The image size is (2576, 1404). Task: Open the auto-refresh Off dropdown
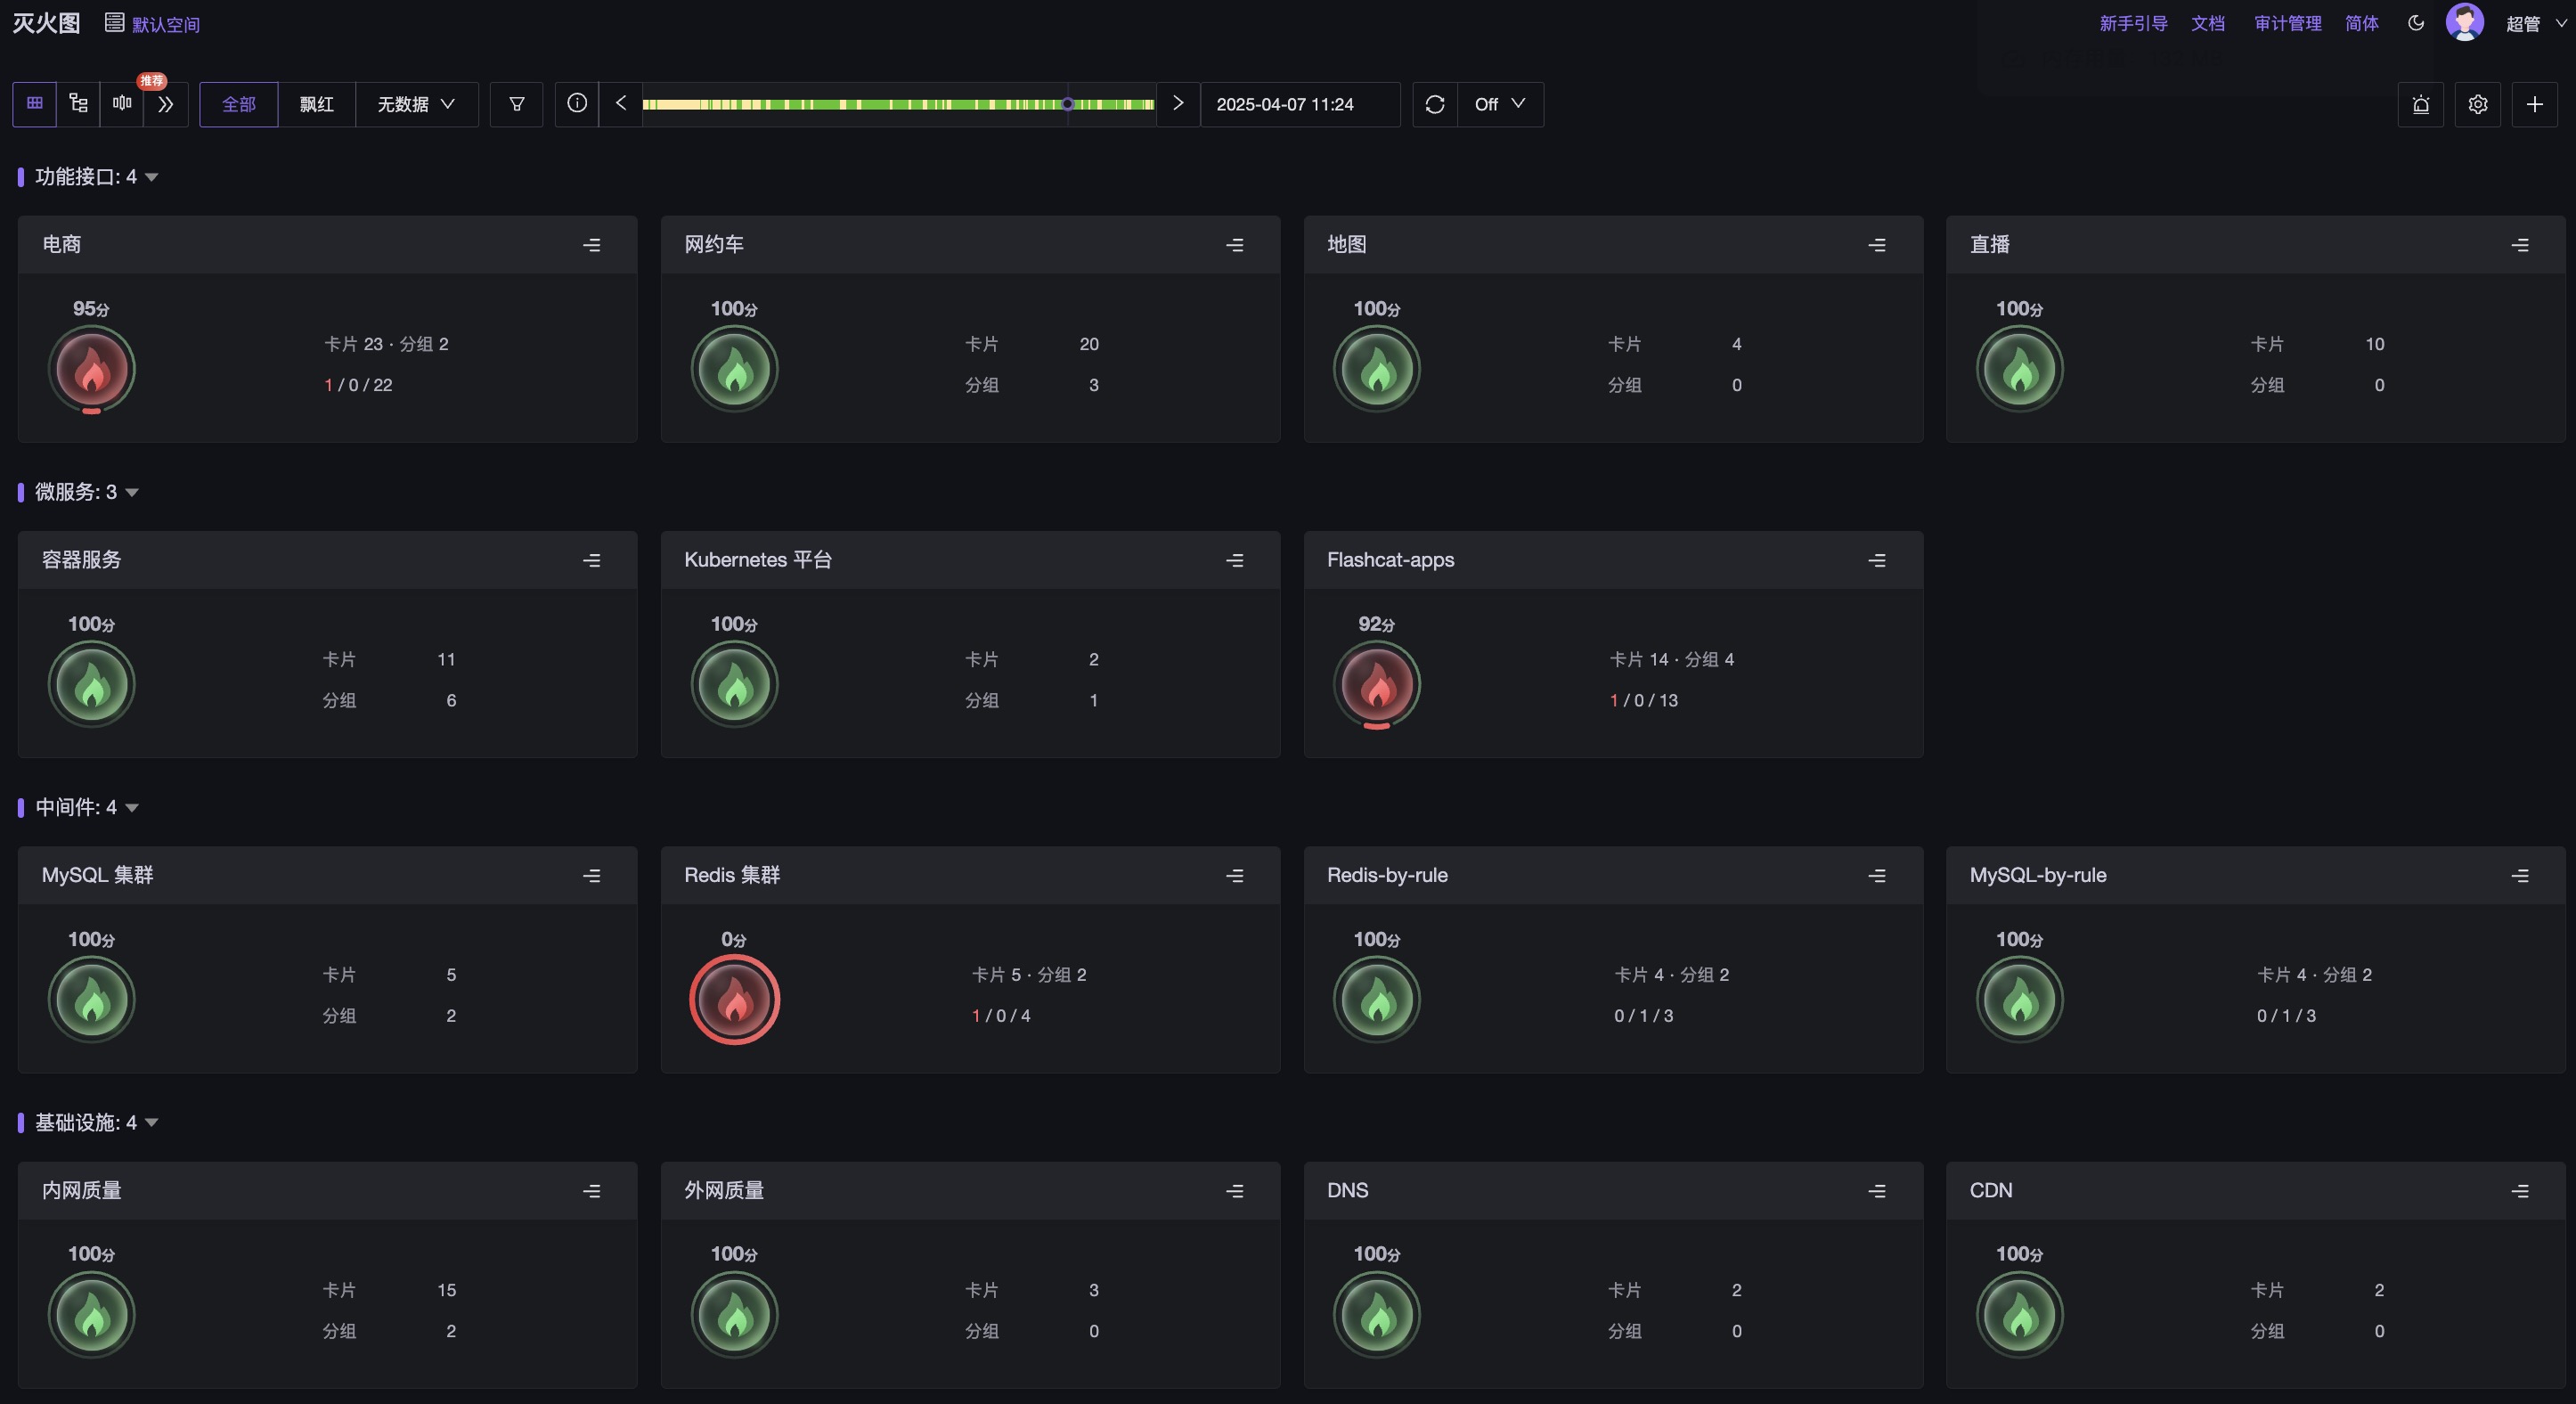(x=1499, y=104)
